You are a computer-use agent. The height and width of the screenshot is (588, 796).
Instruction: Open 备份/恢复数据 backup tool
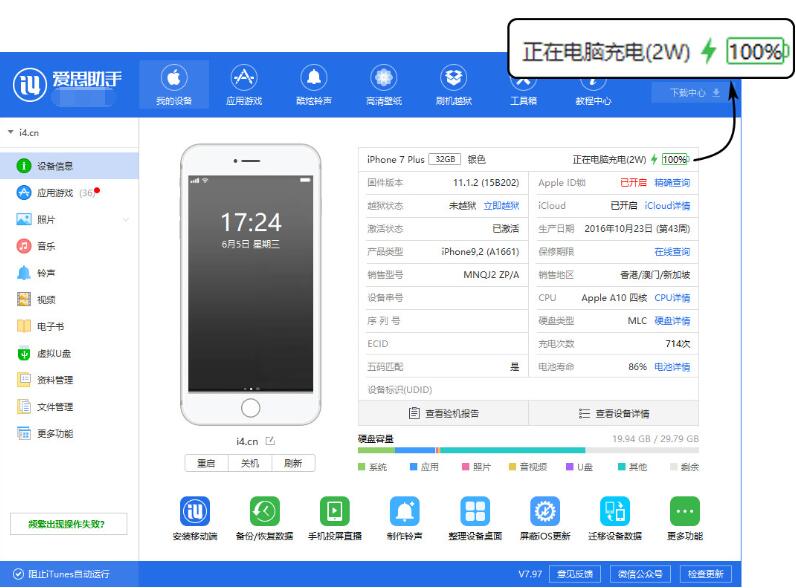pos(264,511)
